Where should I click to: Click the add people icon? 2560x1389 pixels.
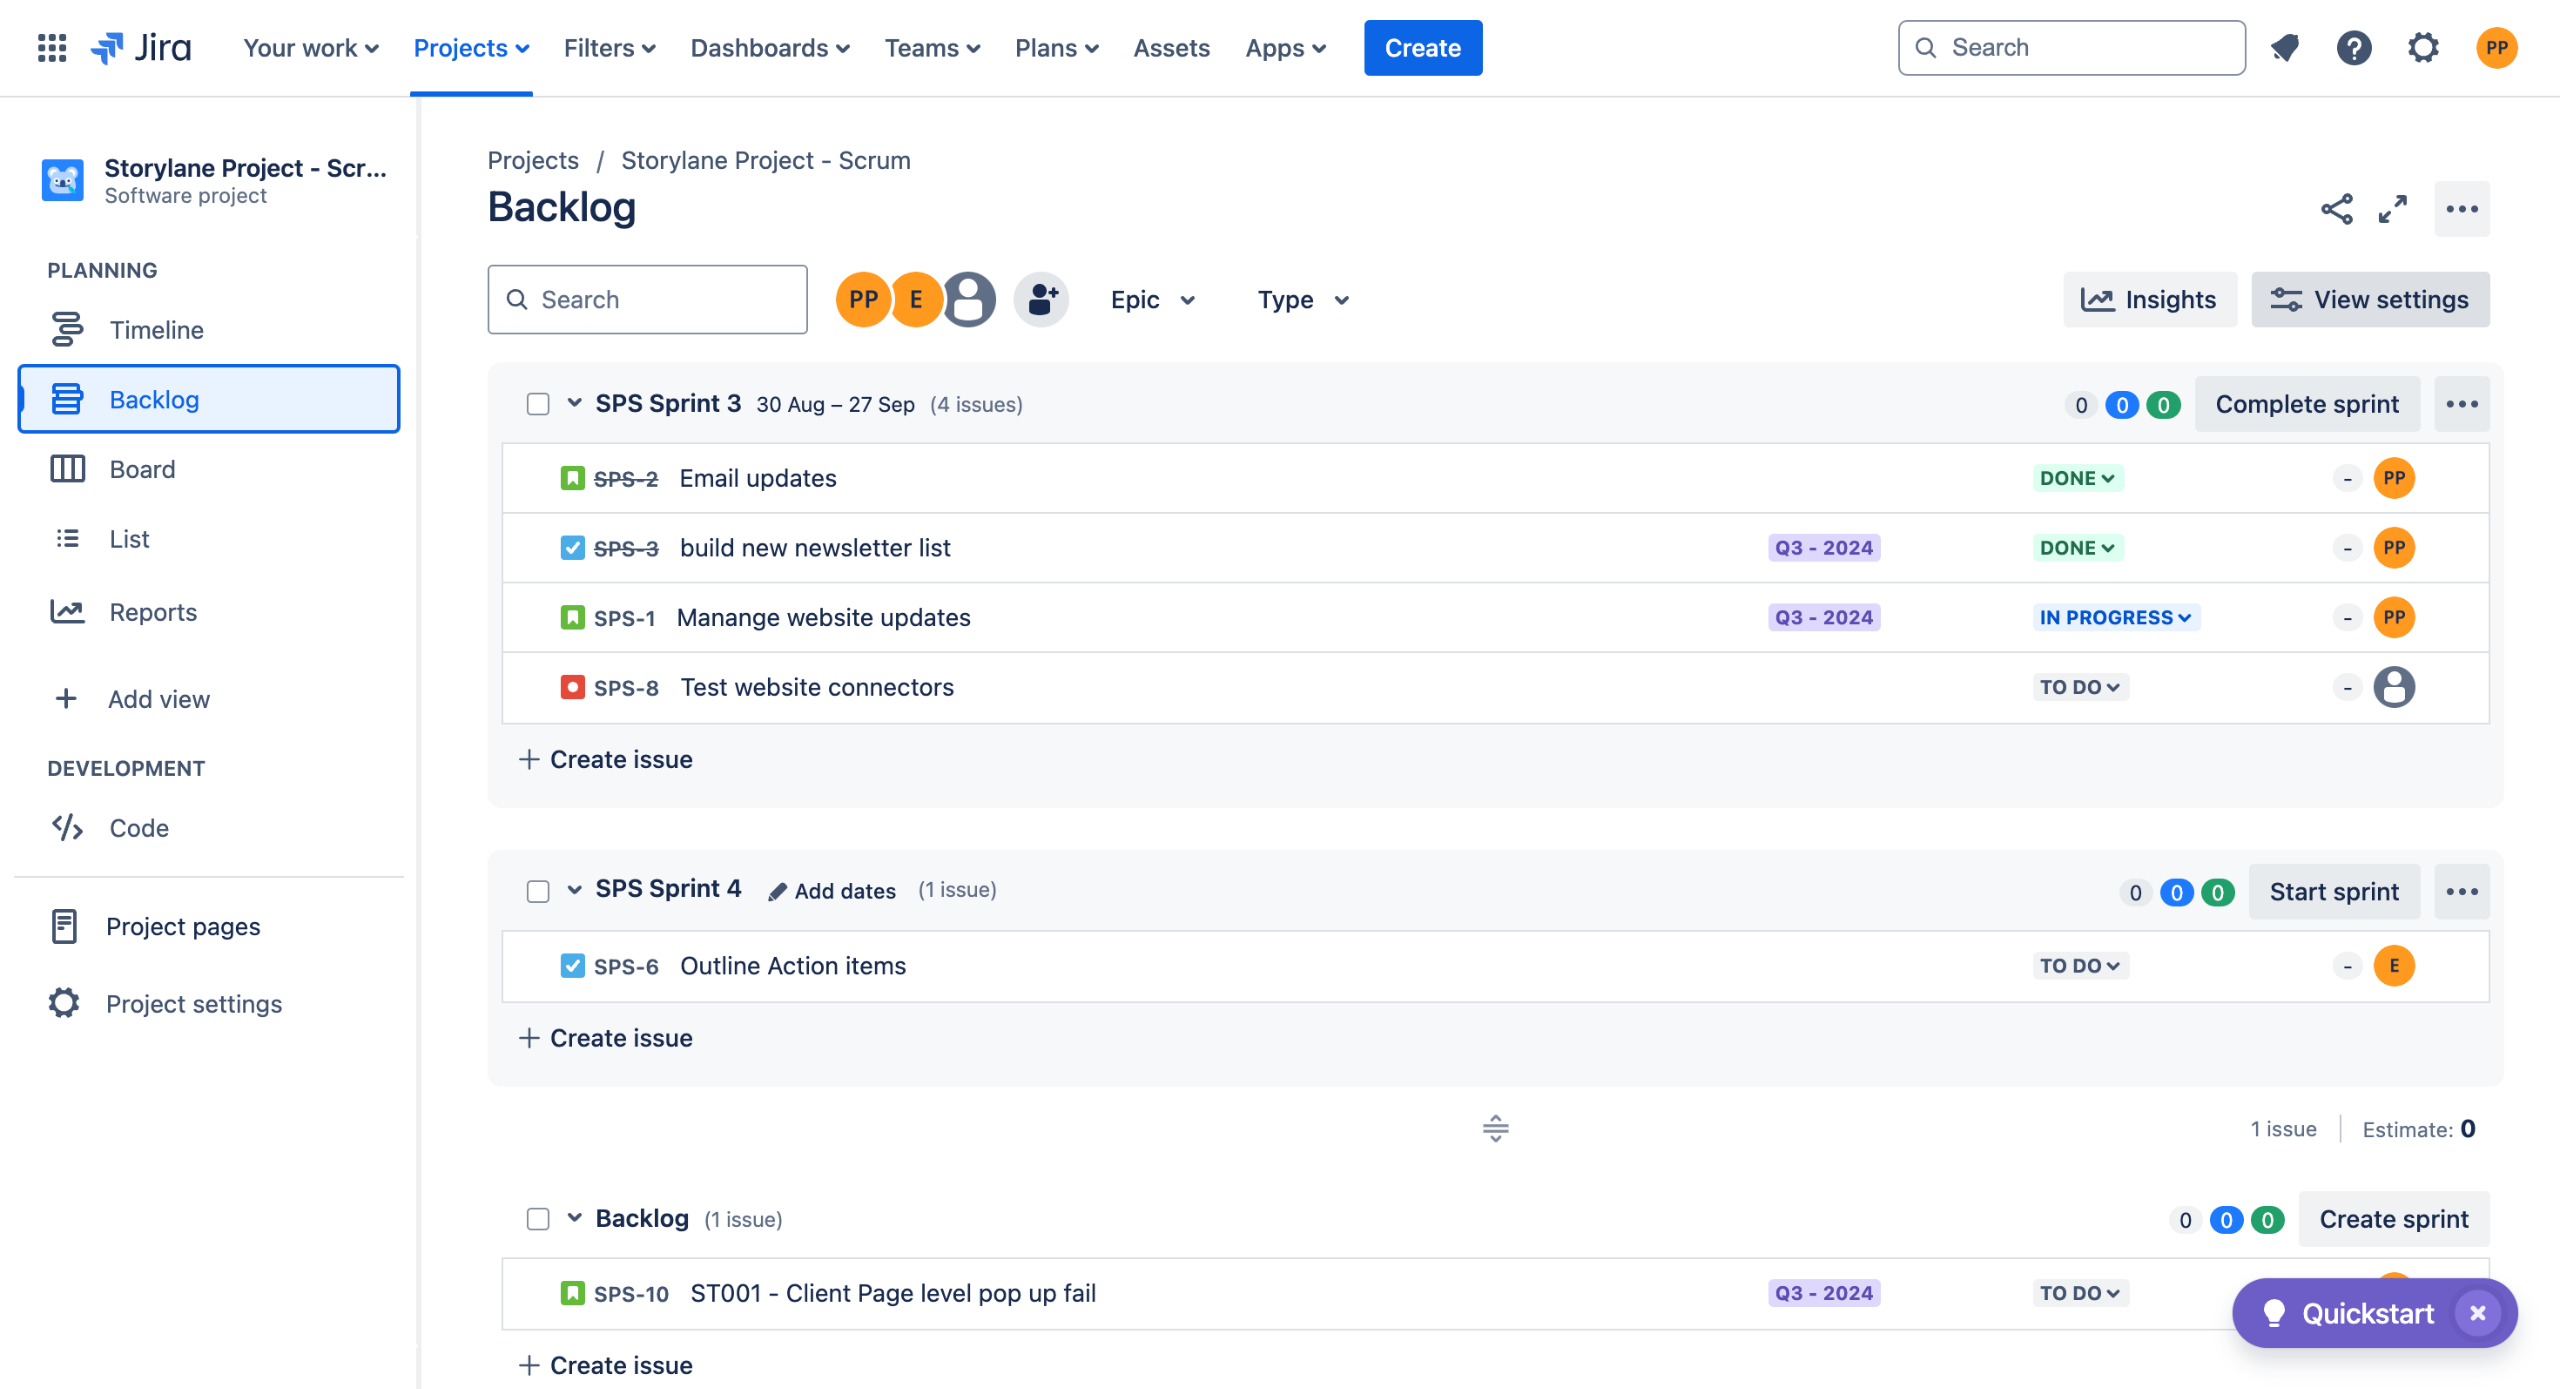(x=1041, y=299)
